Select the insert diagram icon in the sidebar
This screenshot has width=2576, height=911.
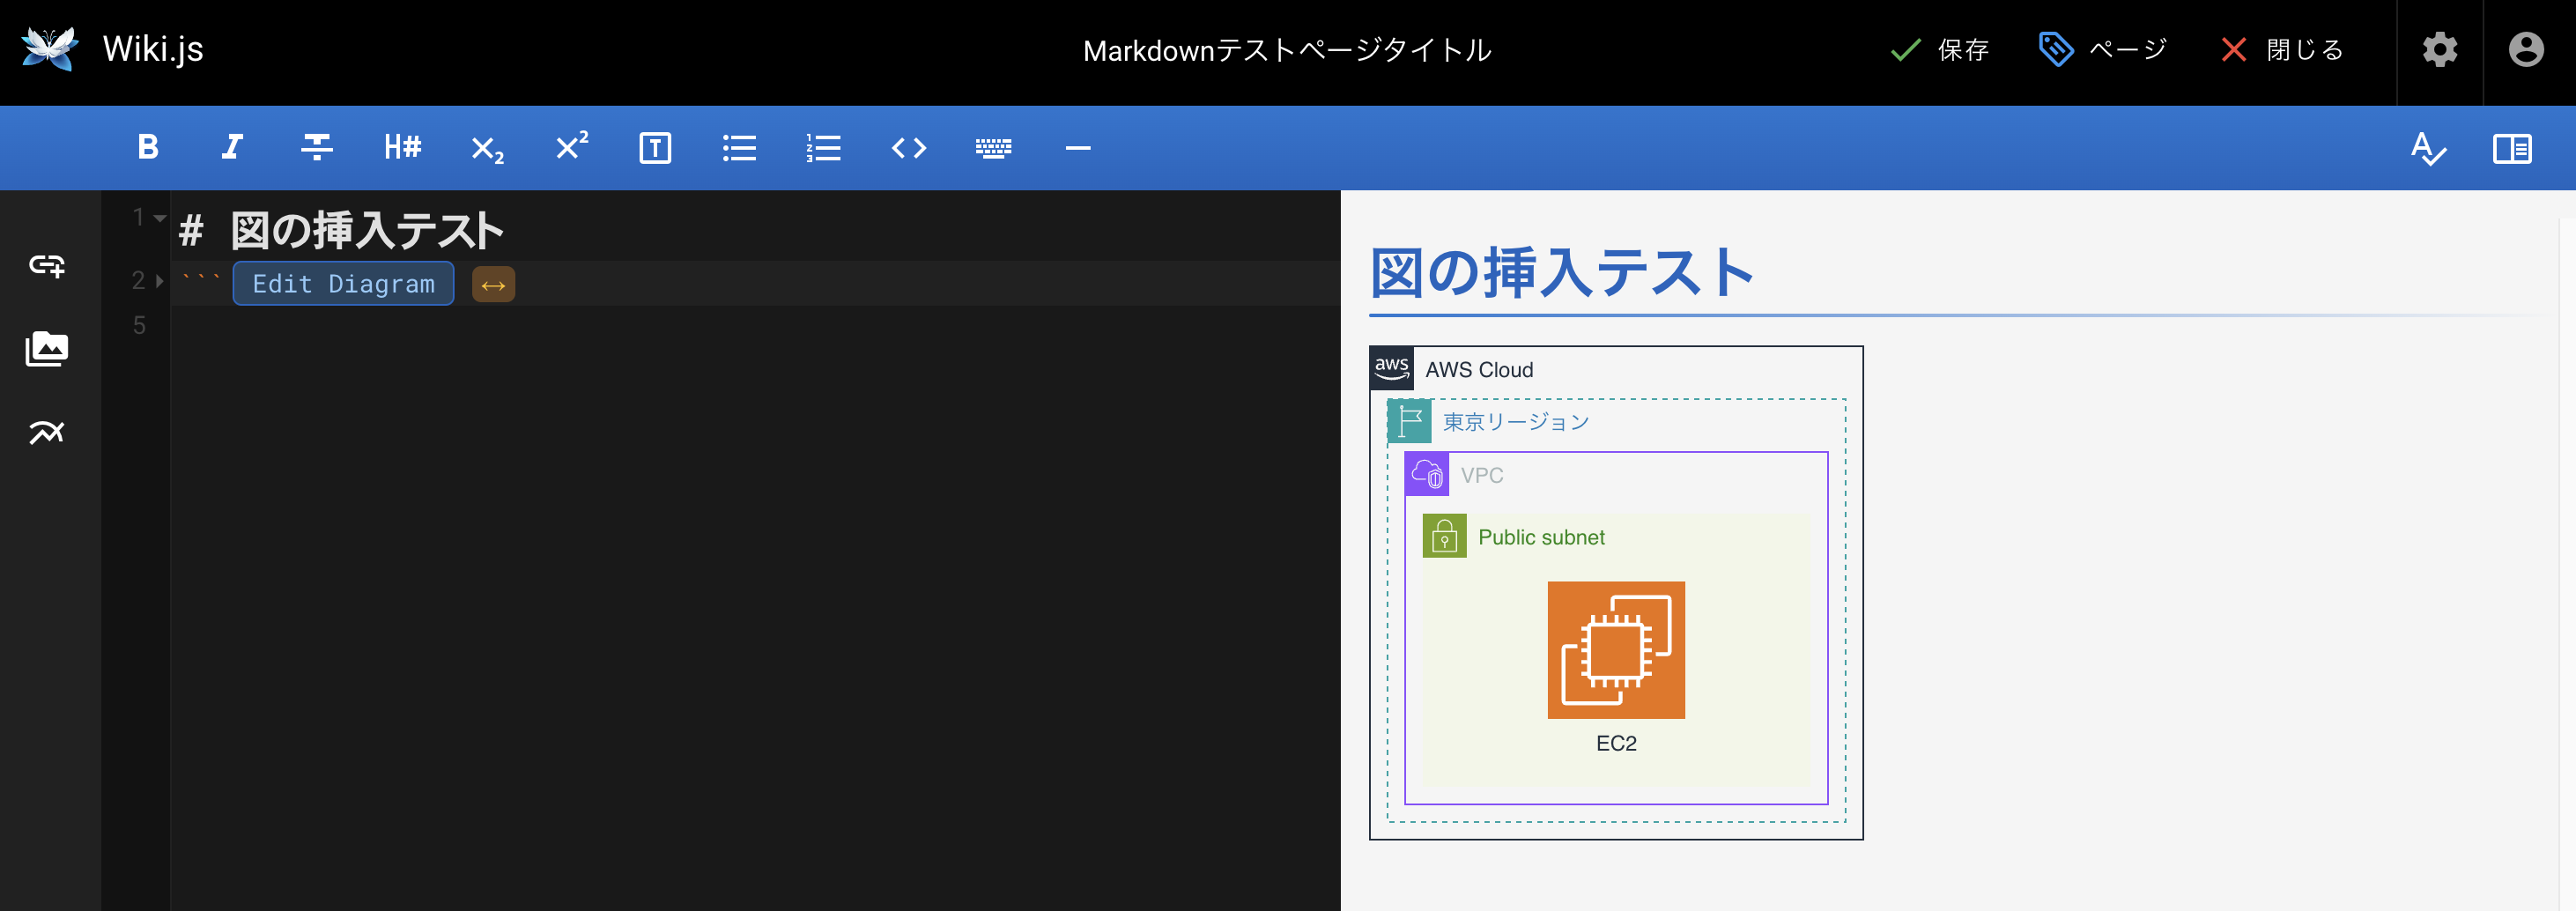pos(48,432)
